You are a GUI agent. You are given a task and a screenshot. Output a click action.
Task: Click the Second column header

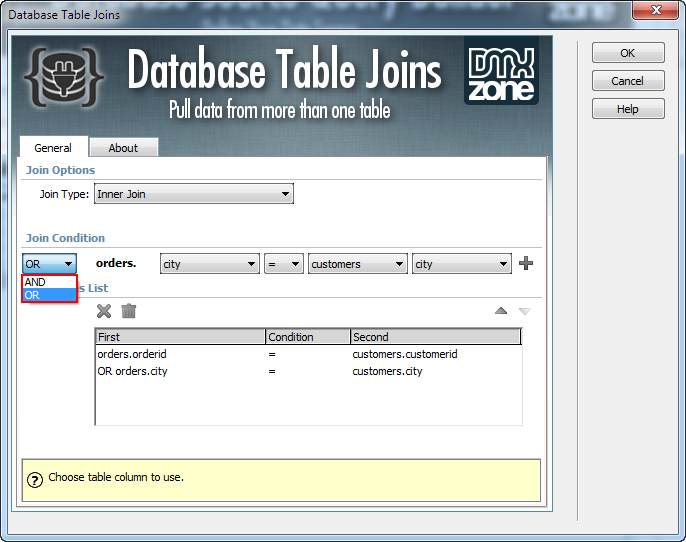click(436, 337)
